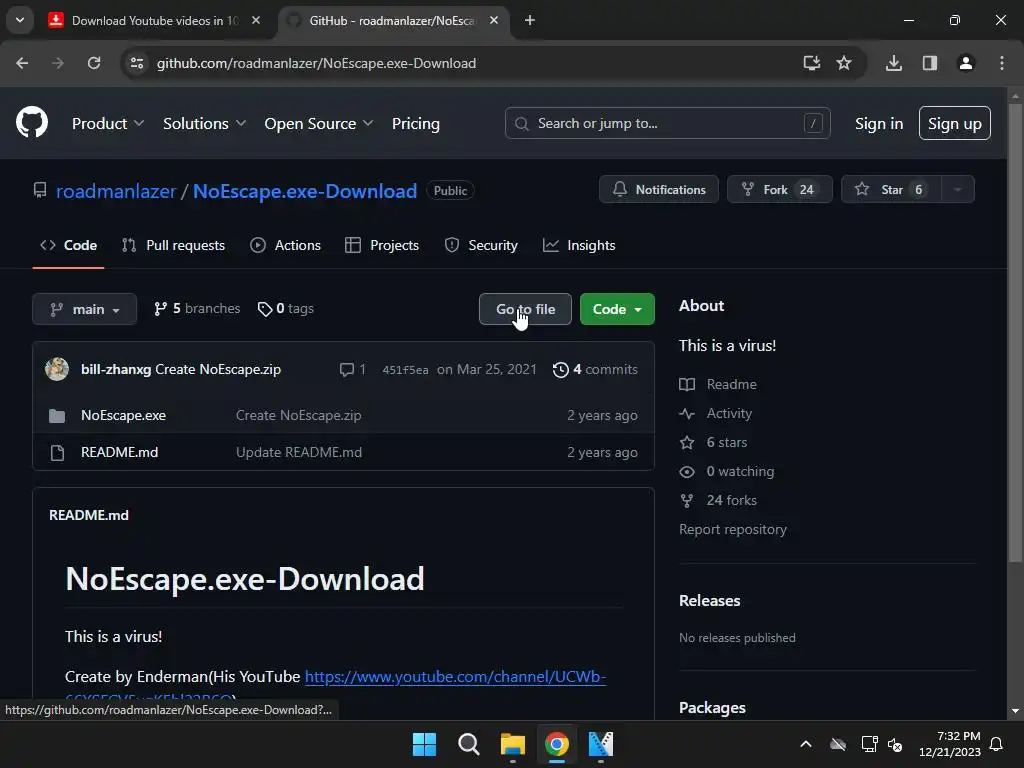Fork the repository with Fork button
Viewport: 1024px width, 768px height.
click(779, 189)
